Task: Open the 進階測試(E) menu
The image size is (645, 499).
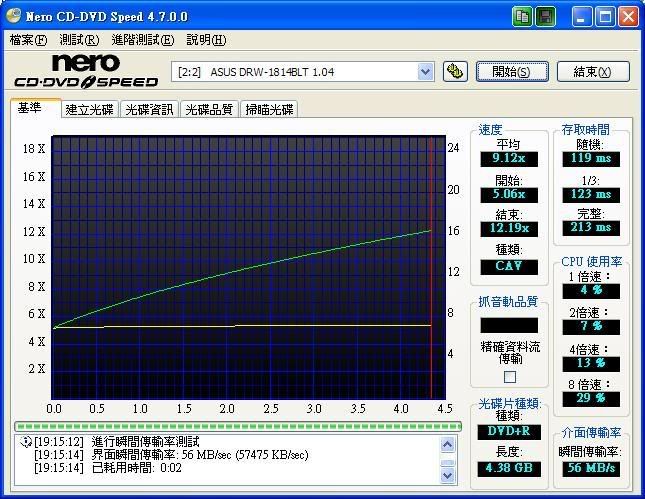Action: 143,40
